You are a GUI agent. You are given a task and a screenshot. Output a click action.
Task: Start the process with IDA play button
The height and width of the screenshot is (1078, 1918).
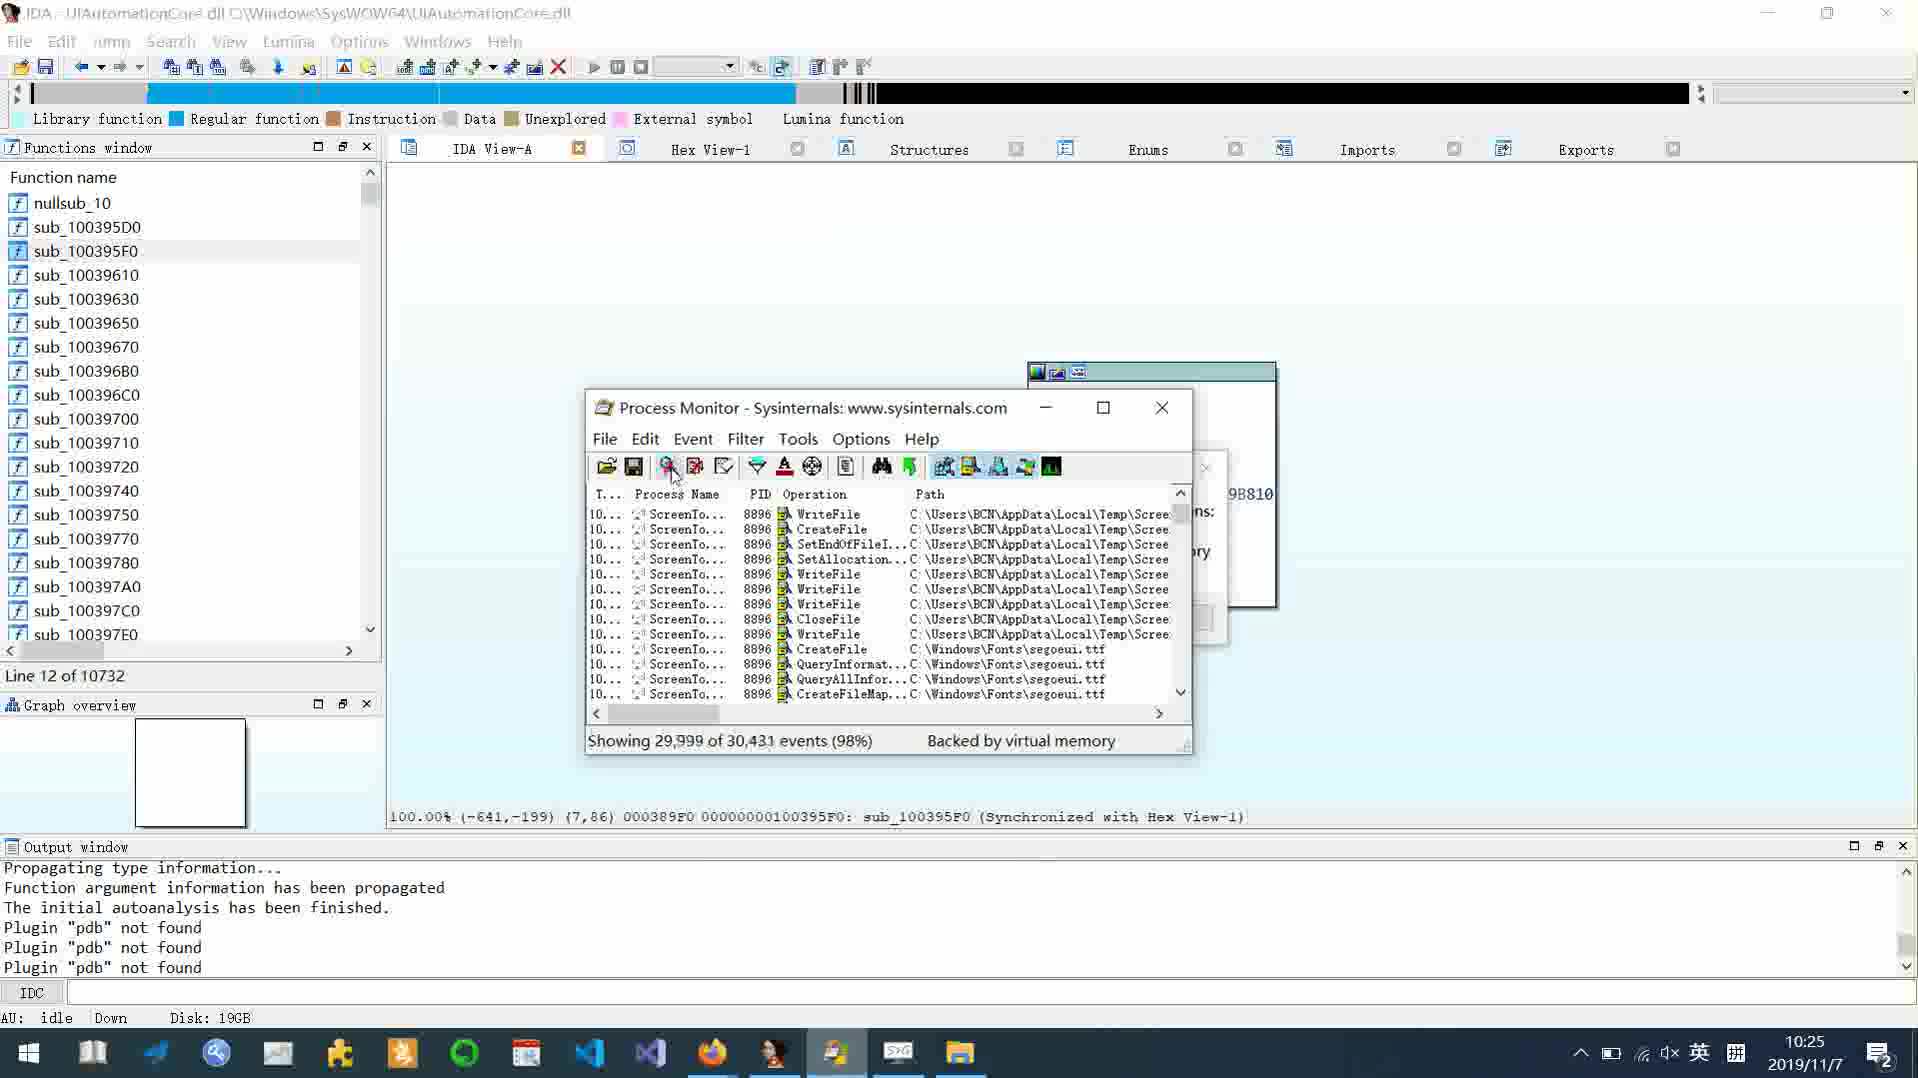(x=594, y=67)
